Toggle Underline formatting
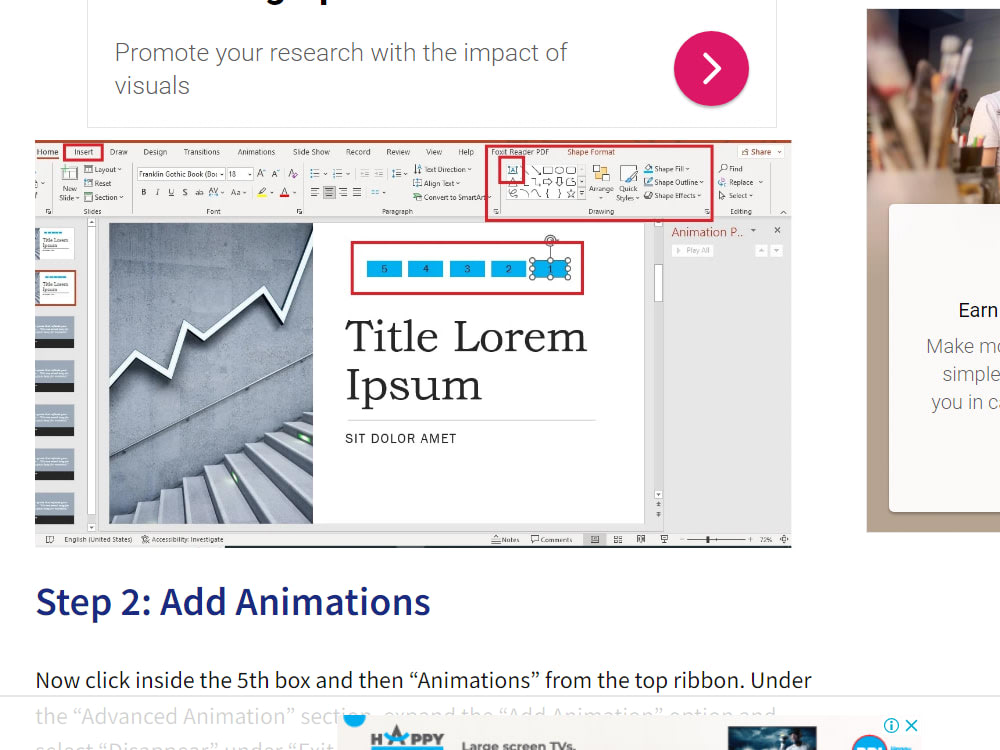 tap(171, 192)
